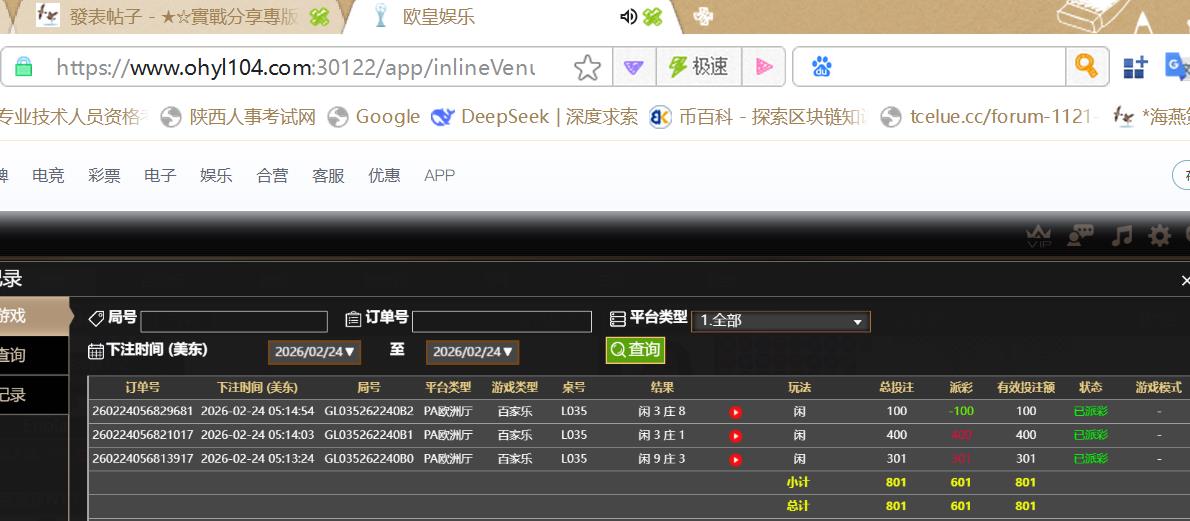Click the browser URL address field
The width and height of the screenshot is (1190, 521).
click(x=296, y=68)
